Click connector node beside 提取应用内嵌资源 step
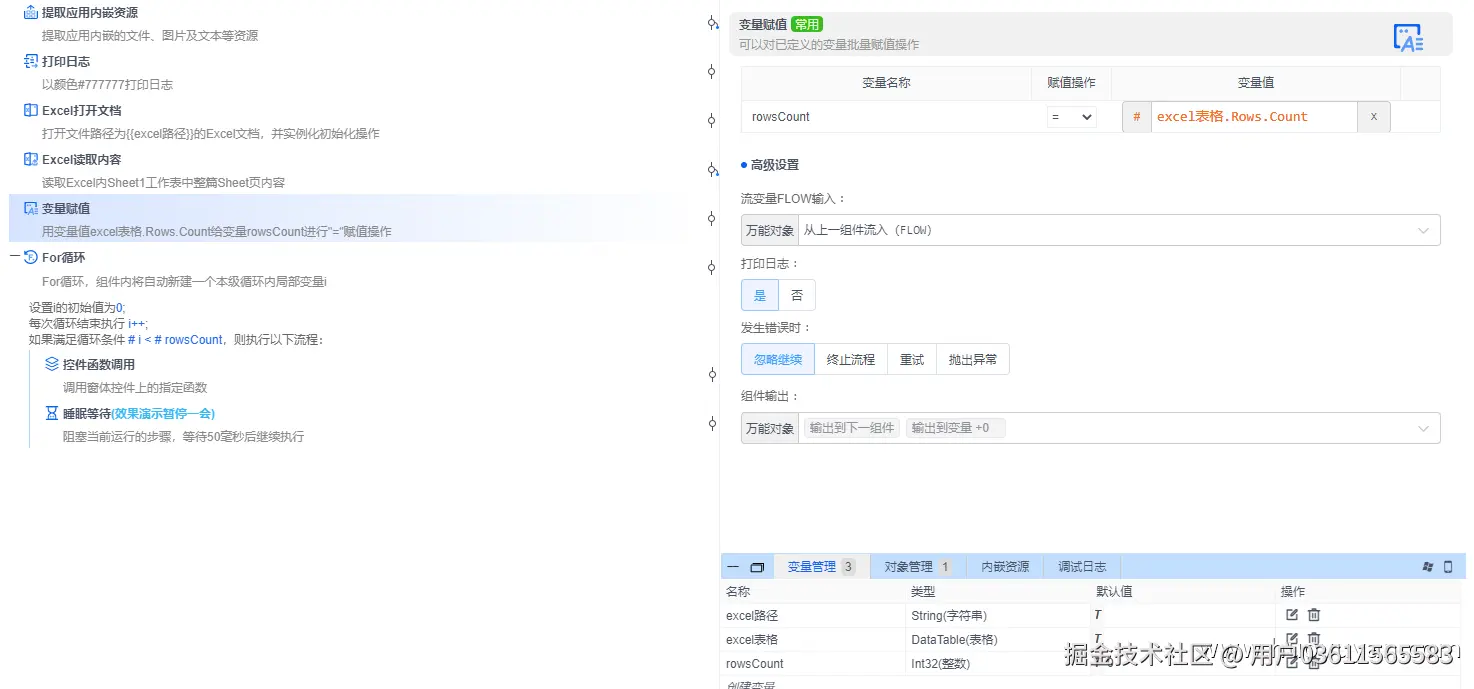 click(x=712, y=23)
